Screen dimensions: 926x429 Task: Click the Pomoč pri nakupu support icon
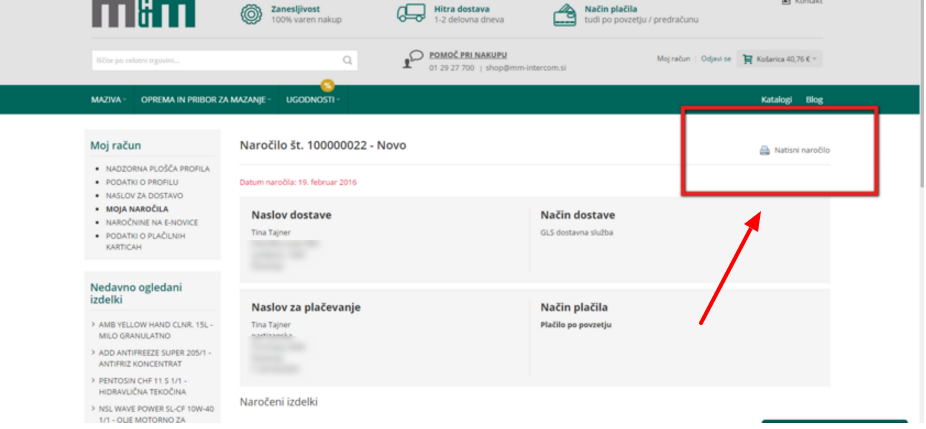(x=411, y=60)
